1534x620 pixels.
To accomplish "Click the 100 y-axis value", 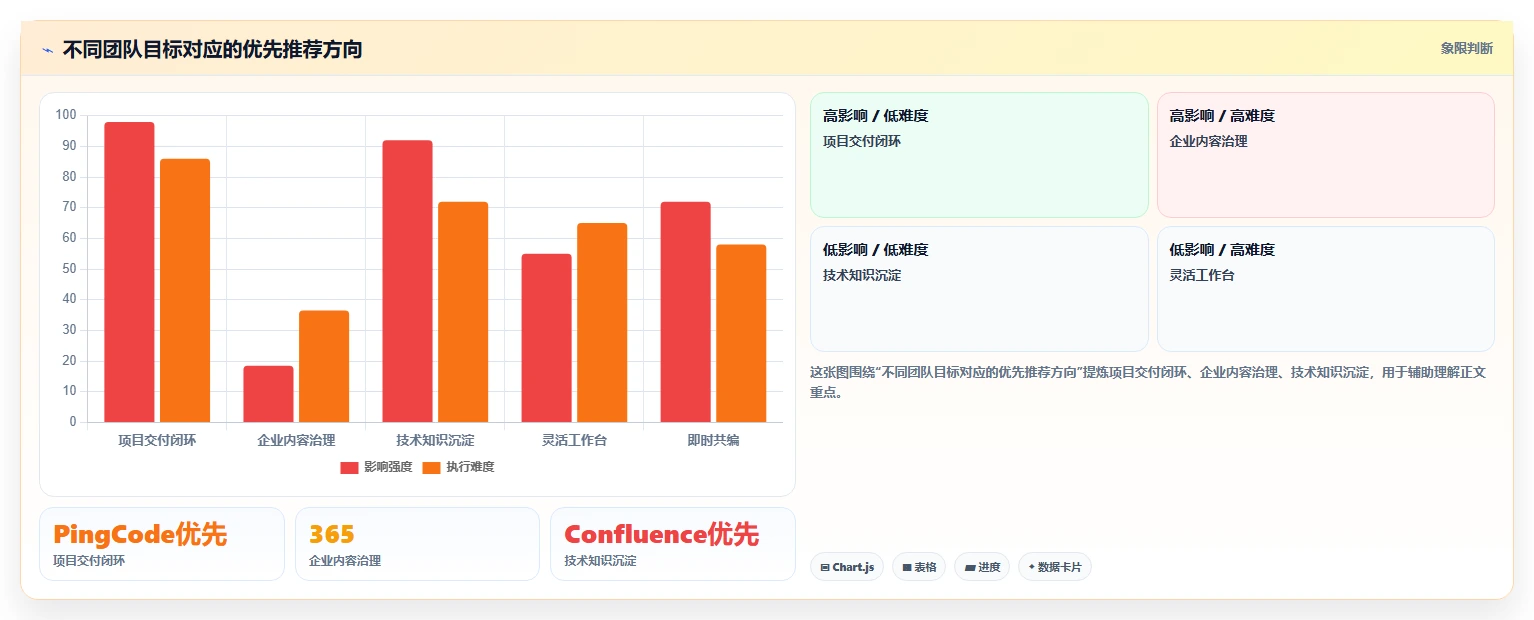I will click(66, 115).
